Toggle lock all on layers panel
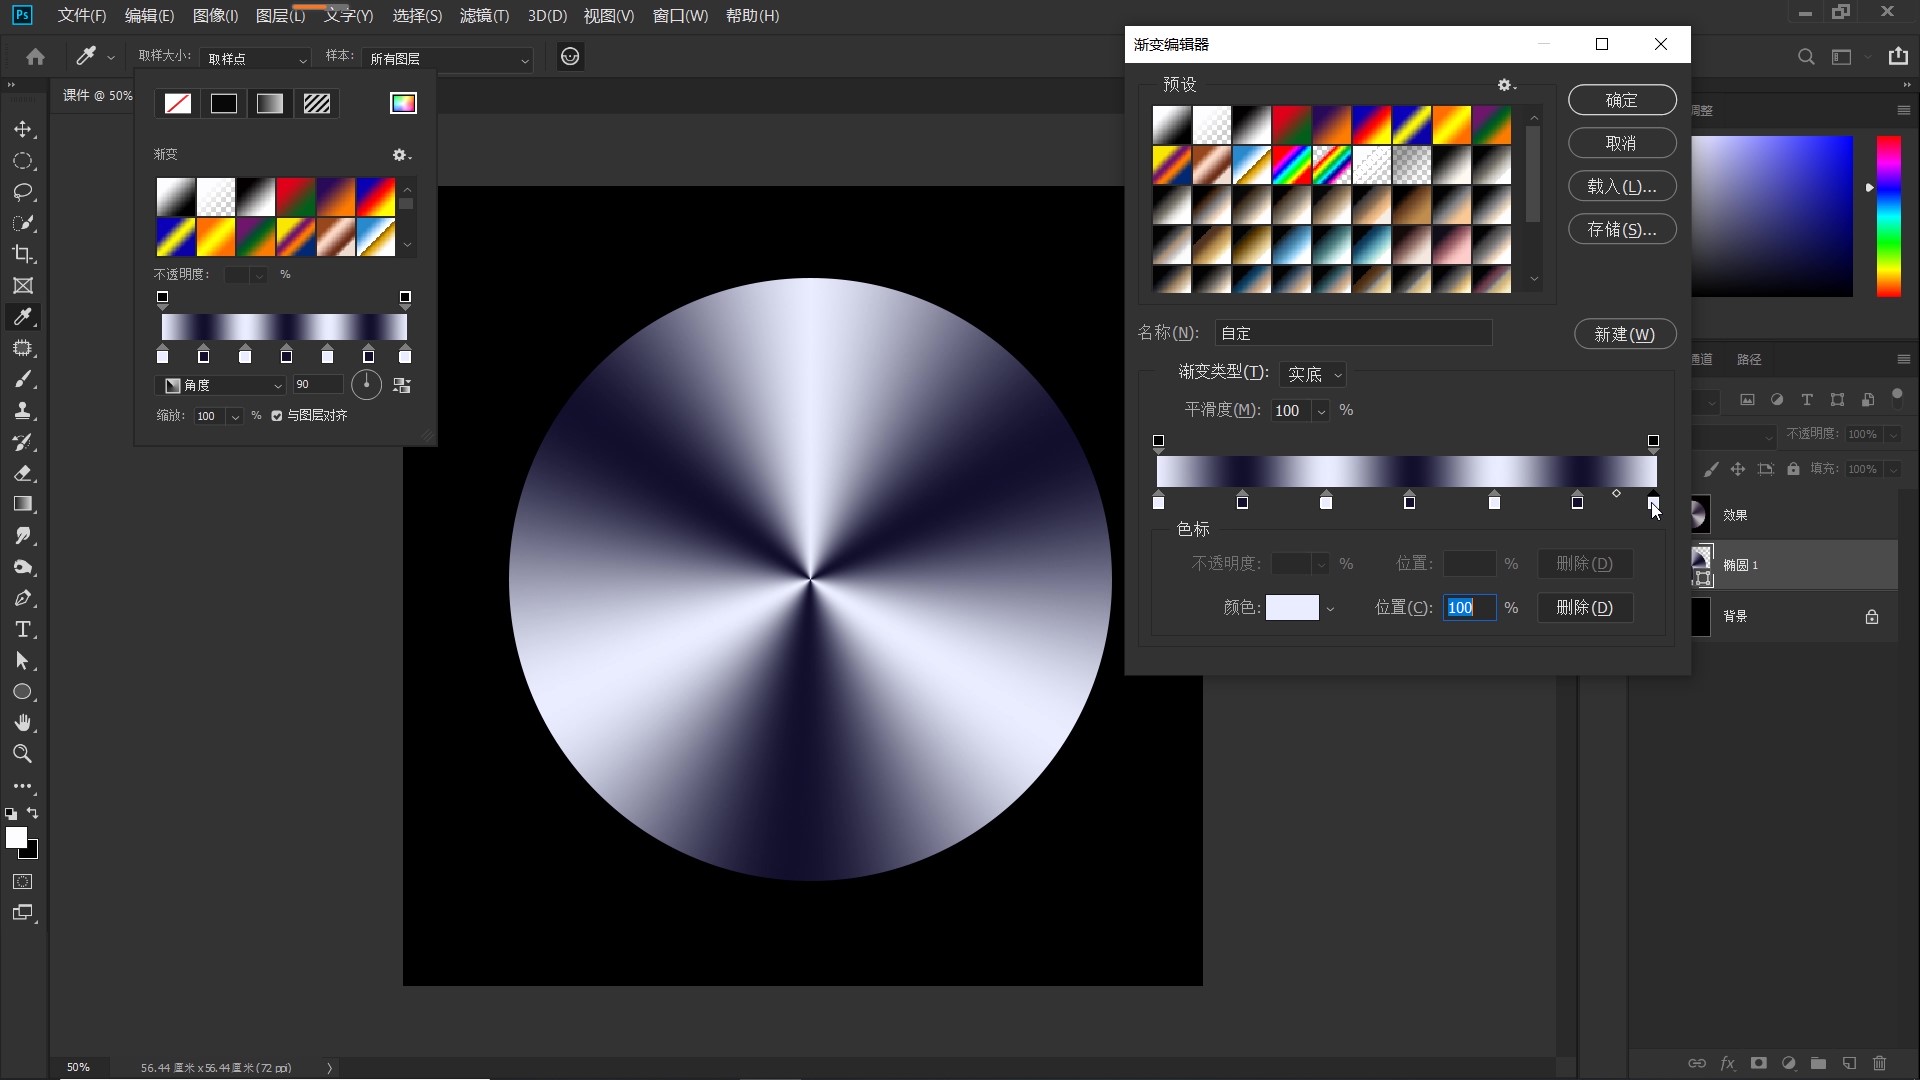1920x1080 pixels. pos(1793,469)
